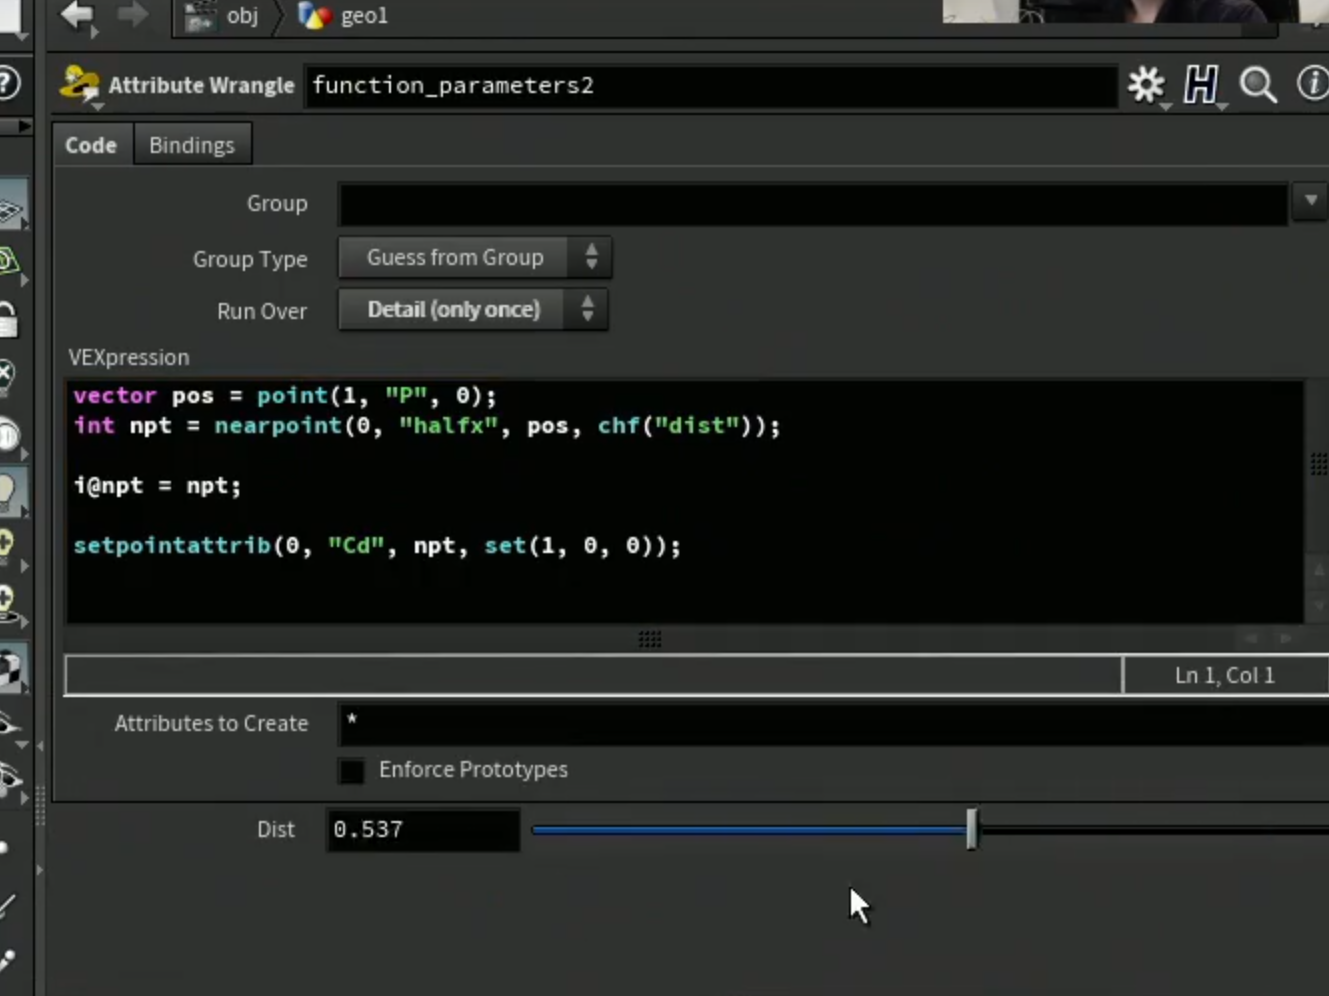This screenshot has height=996, width=1329.
Task: Click the node name field function_parameters2
Action: coord(711,86)
